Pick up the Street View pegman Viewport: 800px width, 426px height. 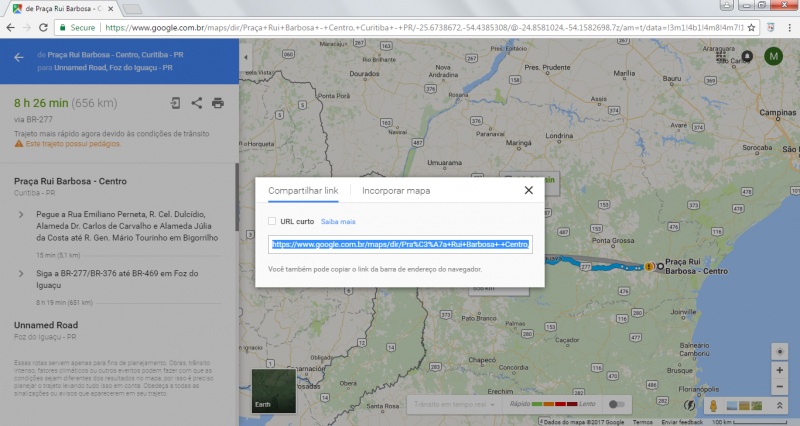(713, 406)
